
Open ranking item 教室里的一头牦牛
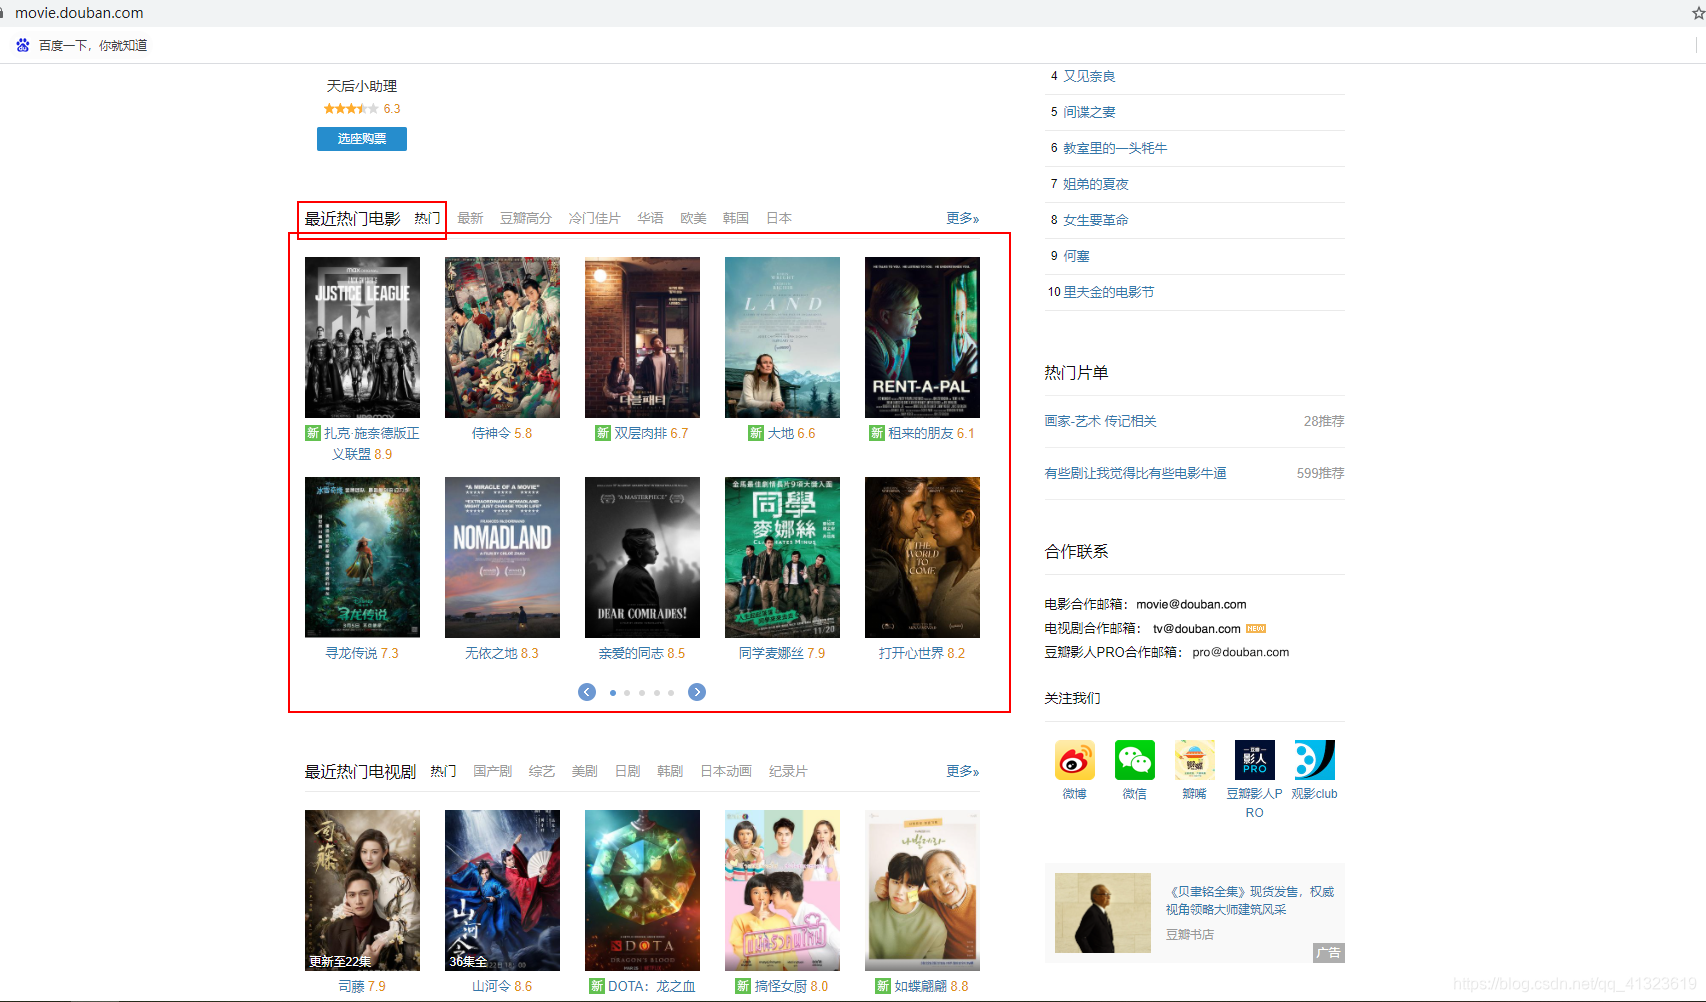point(1115,148)
